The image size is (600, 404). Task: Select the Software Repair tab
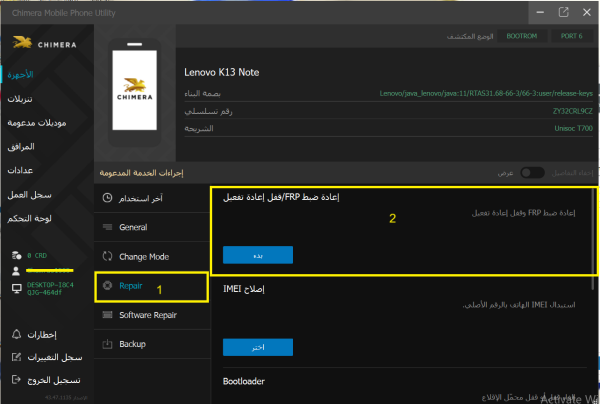tap(152, 315)
